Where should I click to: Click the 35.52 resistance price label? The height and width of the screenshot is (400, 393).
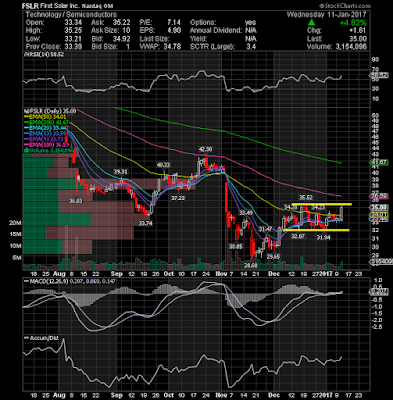(306, 197)
